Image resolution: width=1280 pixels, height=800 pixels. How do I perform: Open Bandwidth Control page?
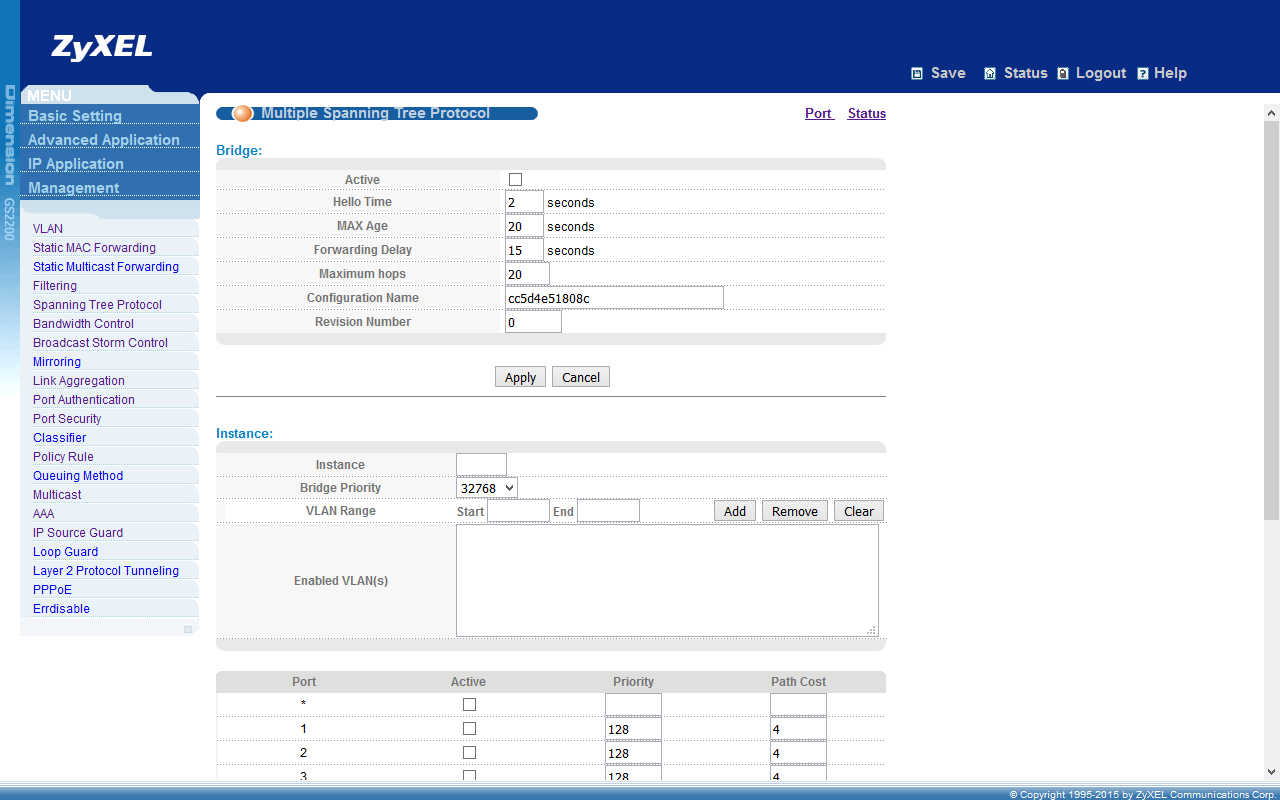pyautogui.click(x=83, y=324)
